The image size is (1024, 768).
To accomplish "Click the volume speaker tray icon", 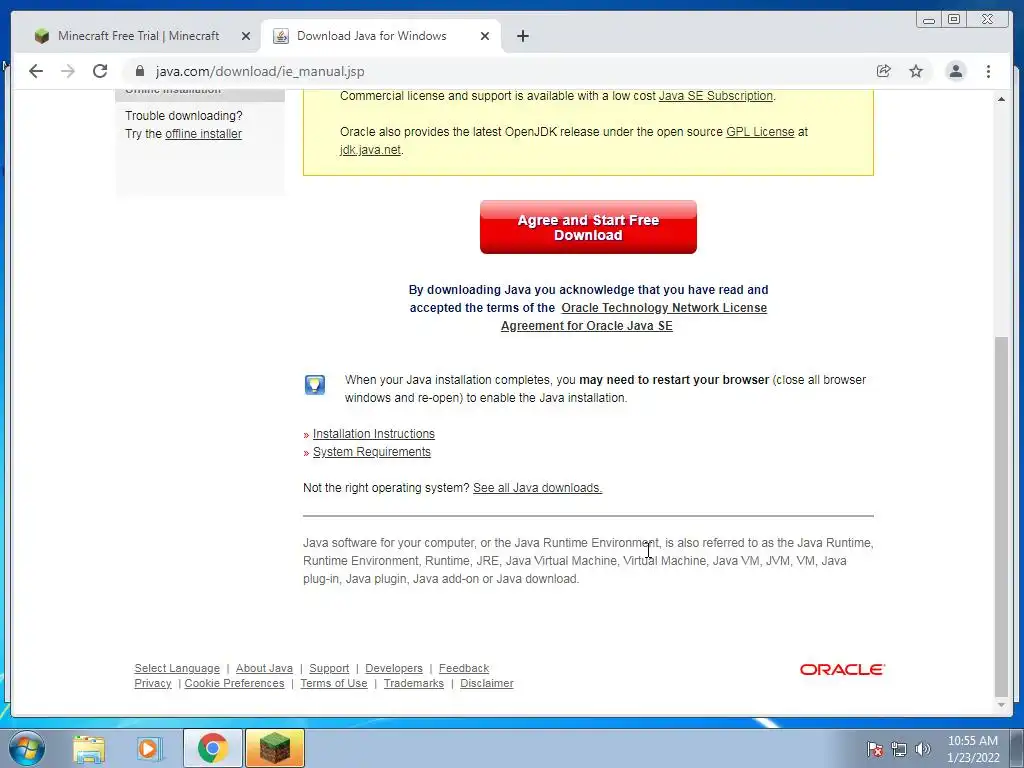I will tap(923, 749).
